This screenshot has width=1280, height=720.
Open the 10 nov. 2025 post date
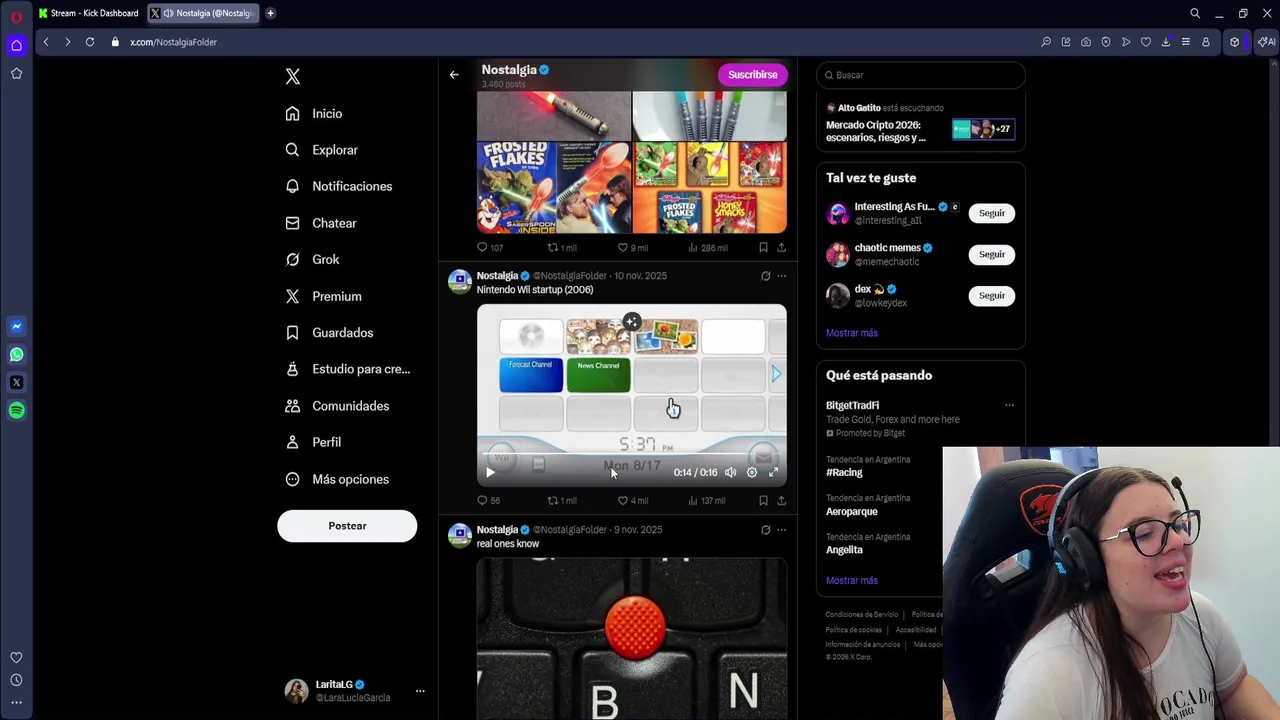(x=640, y=276)
